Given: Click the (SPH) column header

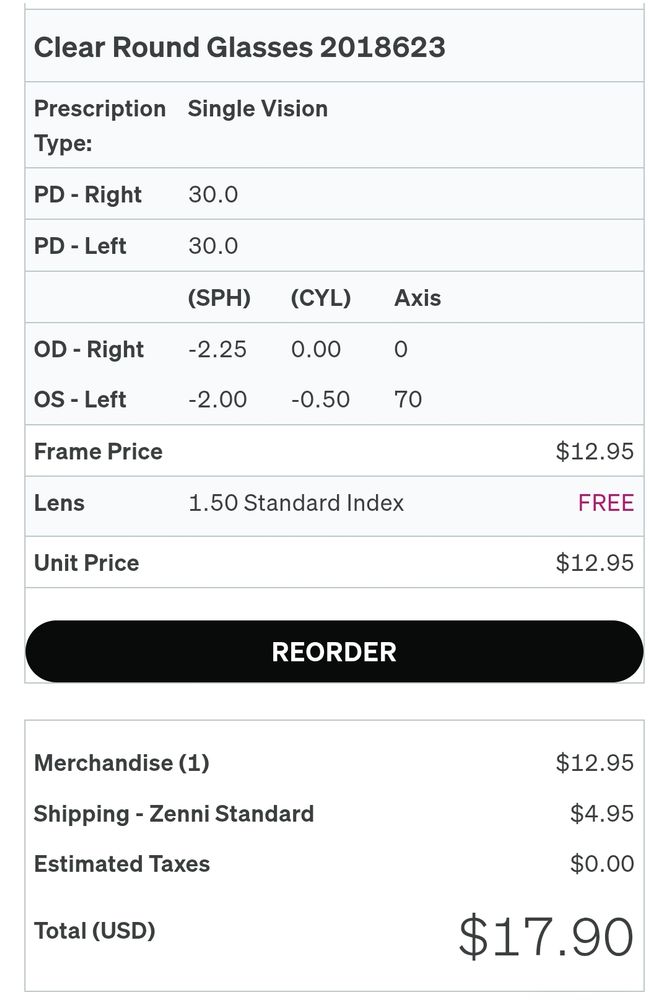Looking at the screenshot, I should click(219, 298).
